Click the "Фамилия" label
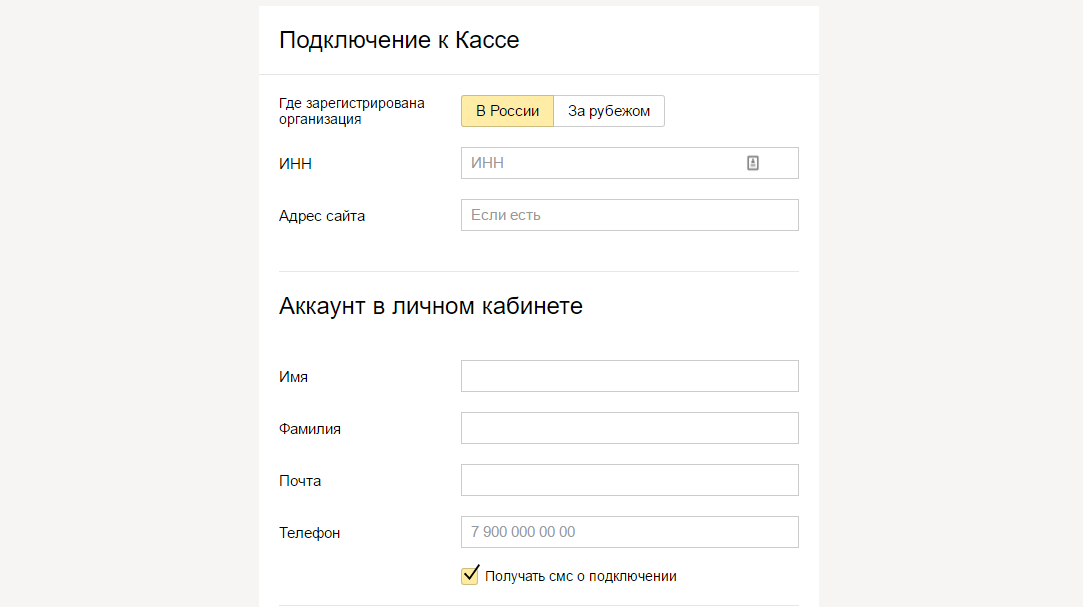This screenshot has width=1083, height=607. tap(310, 429)
